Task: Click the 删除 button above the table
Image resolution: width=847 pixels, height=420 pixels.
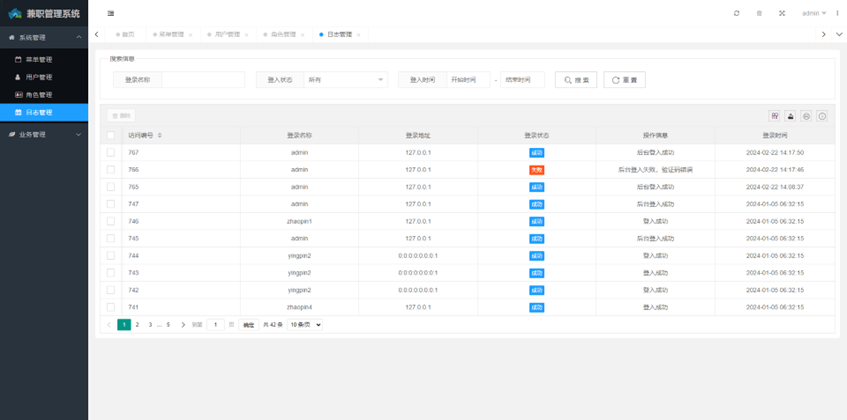Action: 121,116
